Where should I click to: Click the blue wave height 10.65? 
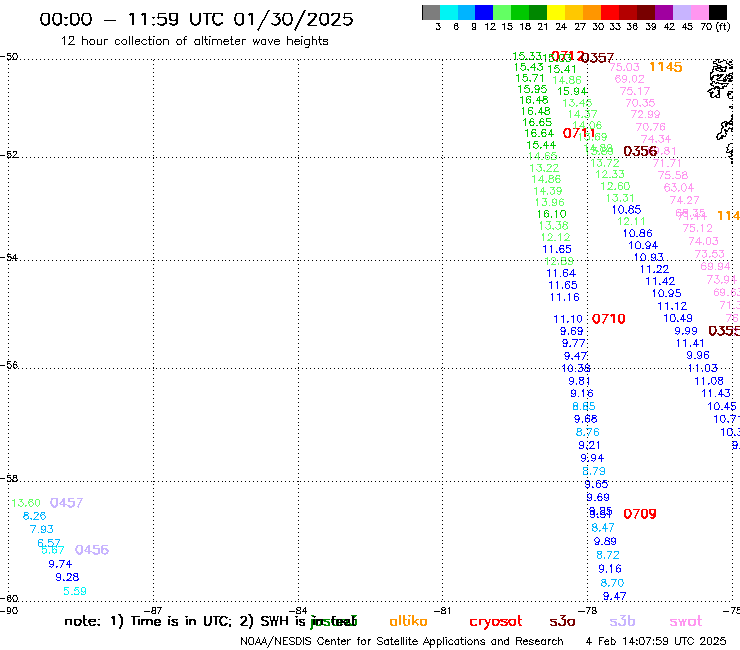[x=626, y=210]
